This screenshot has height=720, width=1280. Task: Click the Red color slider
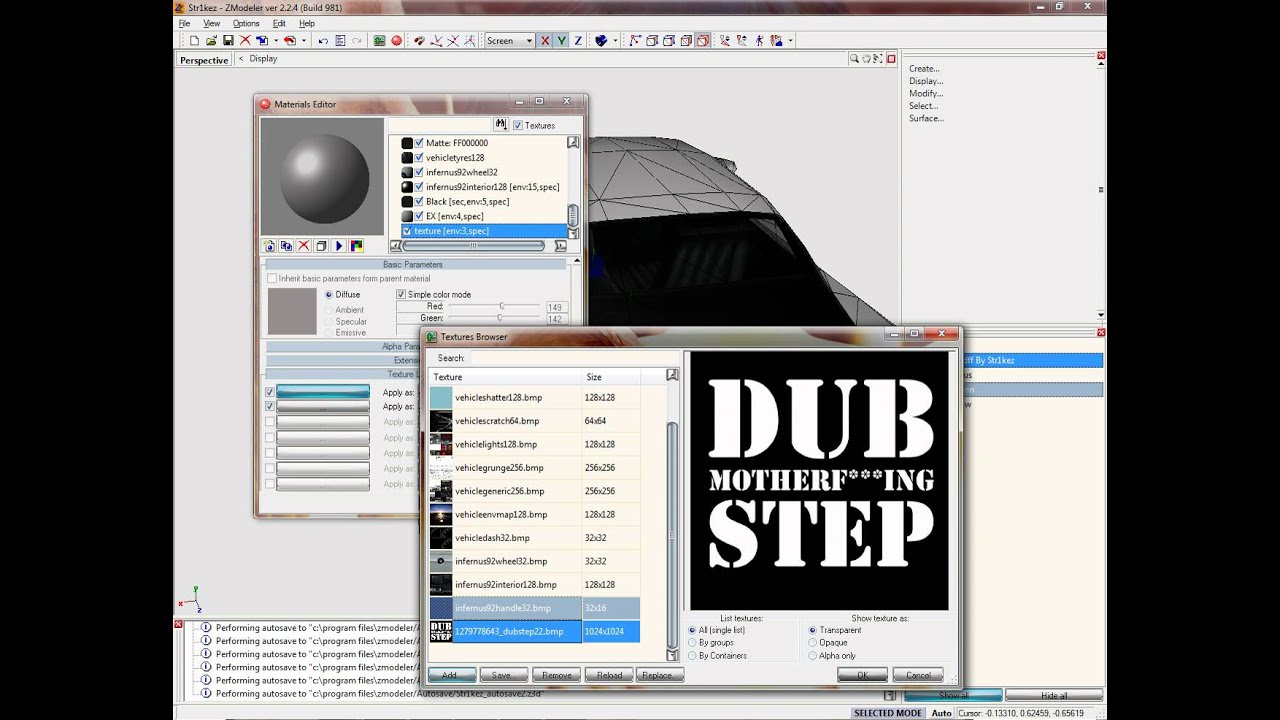point(495,306)
